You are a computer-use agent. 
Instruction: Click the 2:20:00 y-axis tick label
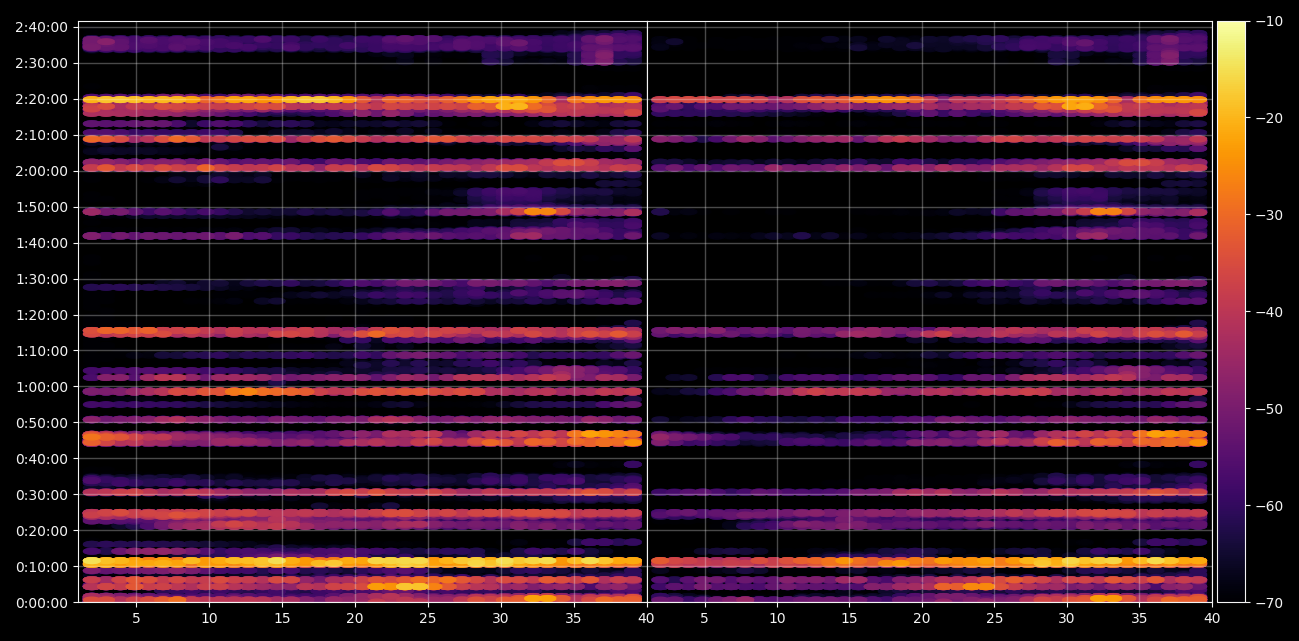click(x=42, y=98)
